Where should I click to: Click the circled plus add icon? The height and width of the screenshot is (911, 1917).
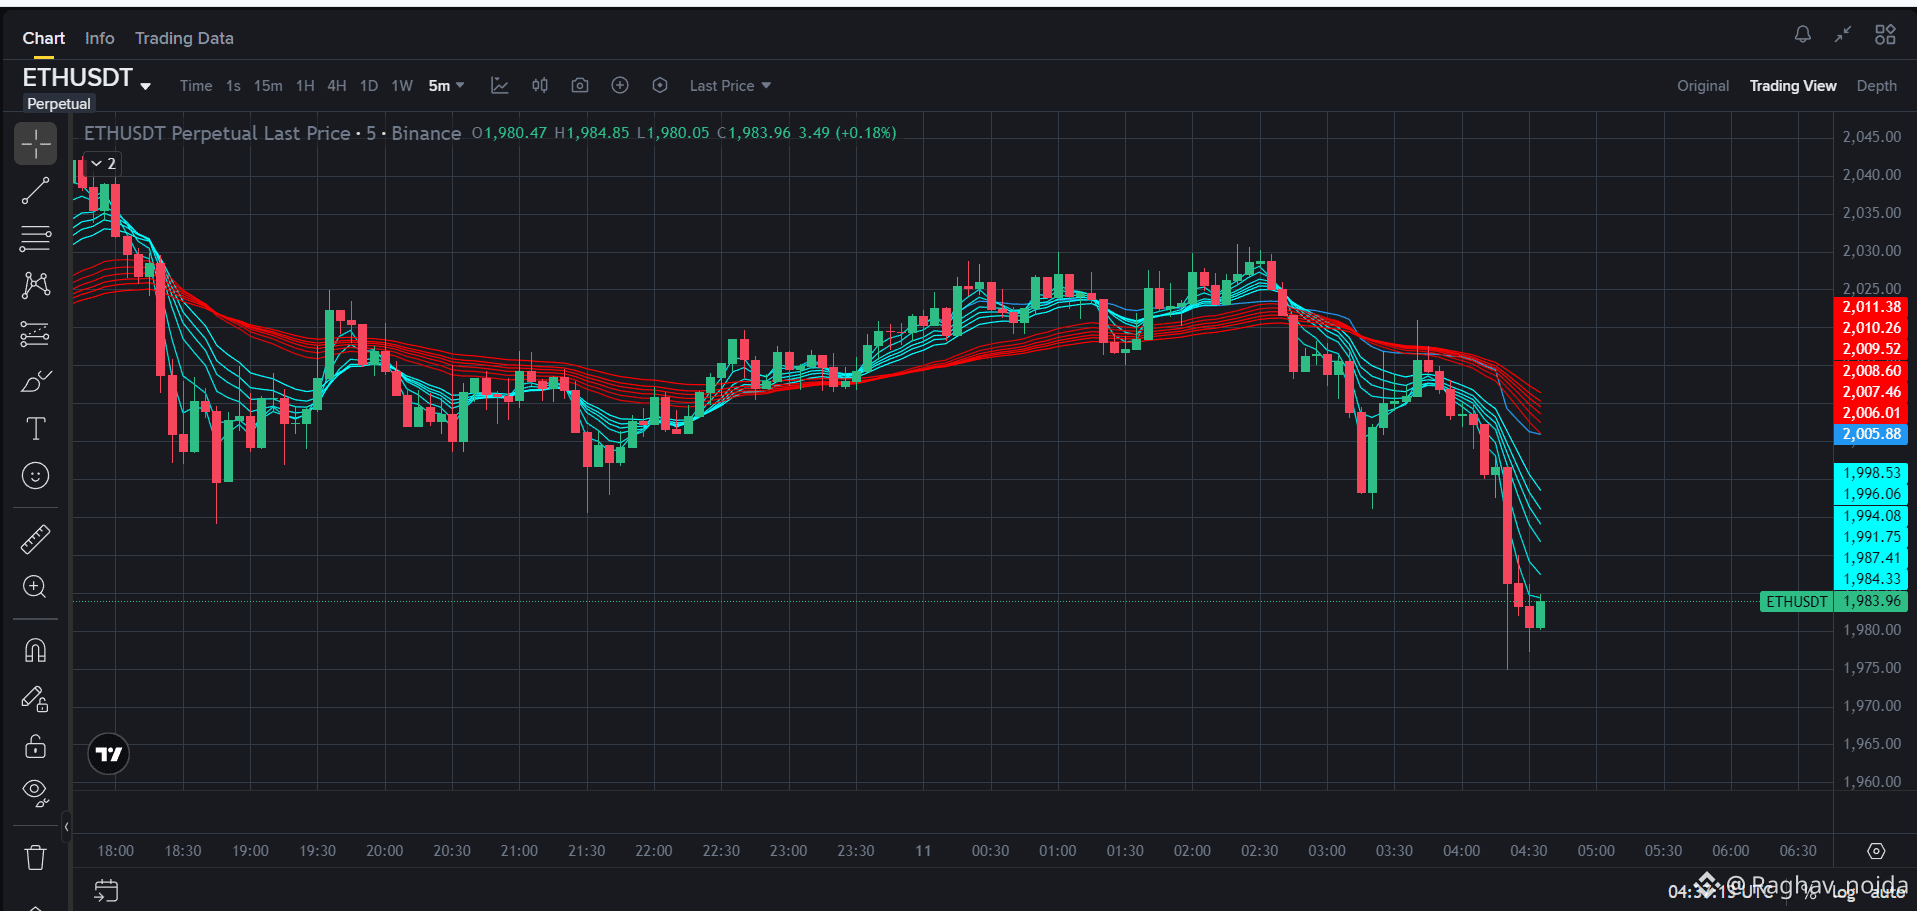(620, 86)
